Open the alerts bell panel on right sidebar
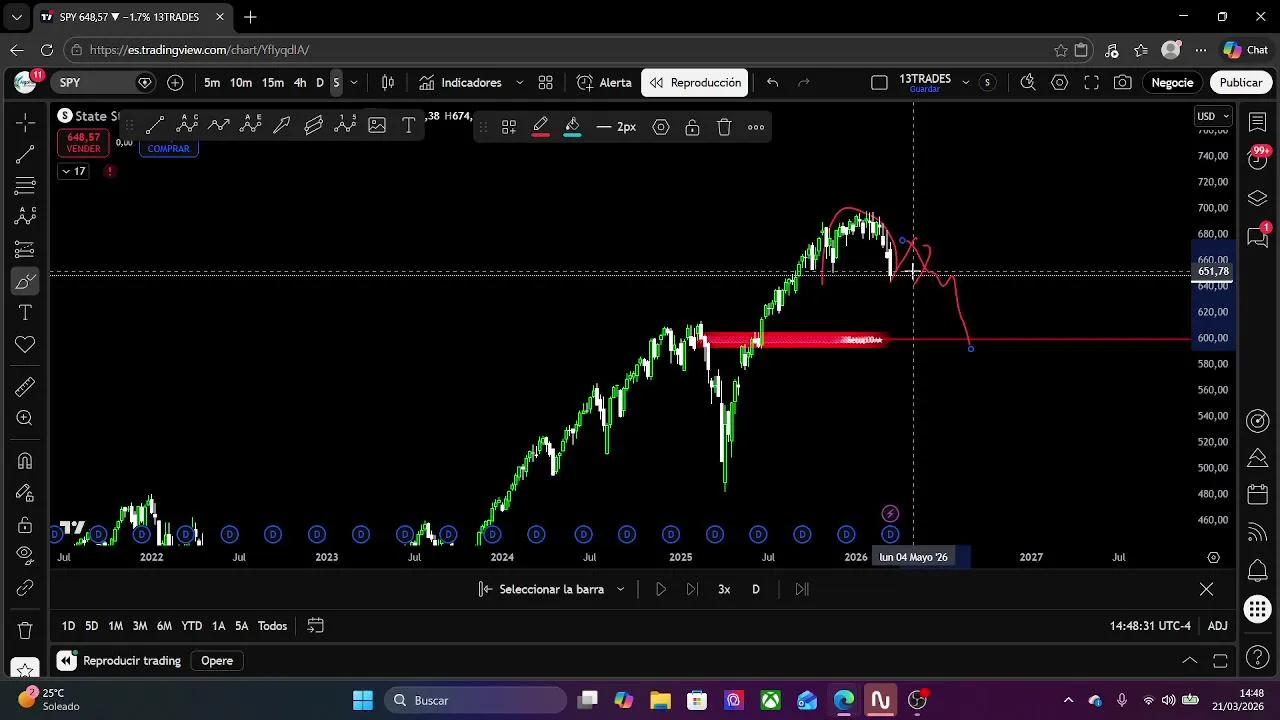1280x720 pixels. click(x=1258, y=571)
